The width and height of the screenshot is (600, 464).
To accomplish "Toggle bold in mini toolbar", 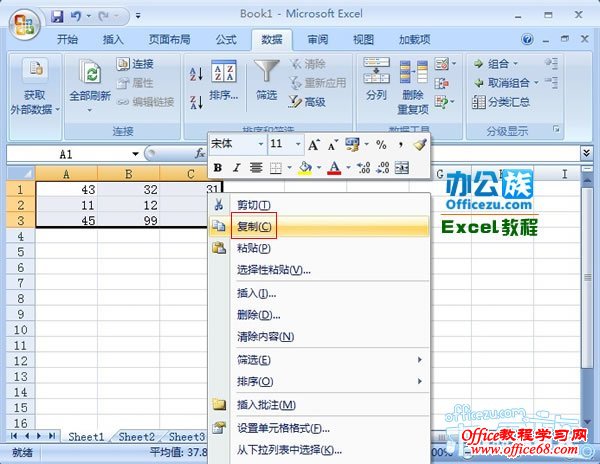I will (x=218, y=168).
